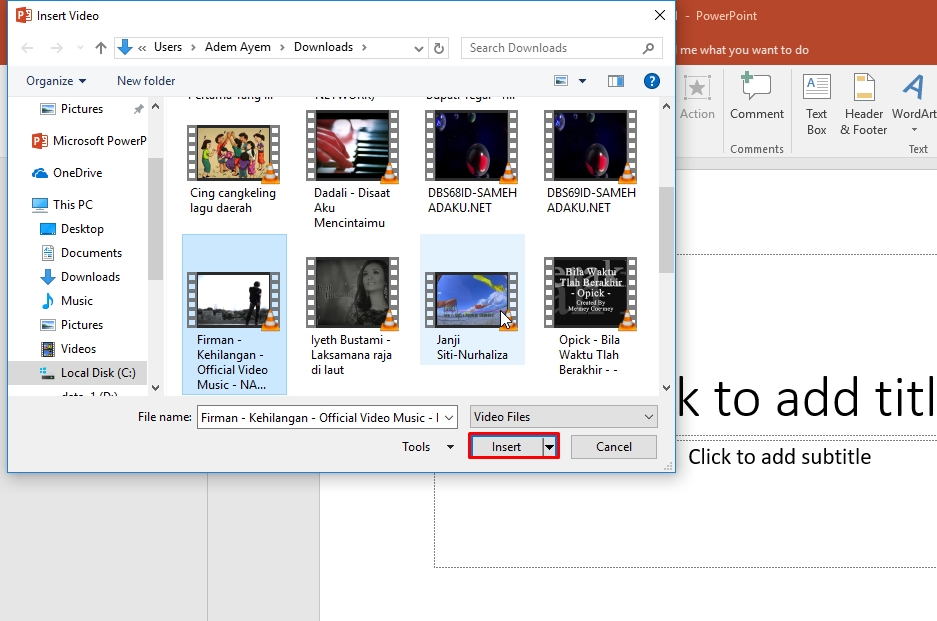This screenshot has height=621, width=937.
Task: Select DBS68ID-SAMEHADAKU.NET video file
Action: tap(472, 162)
